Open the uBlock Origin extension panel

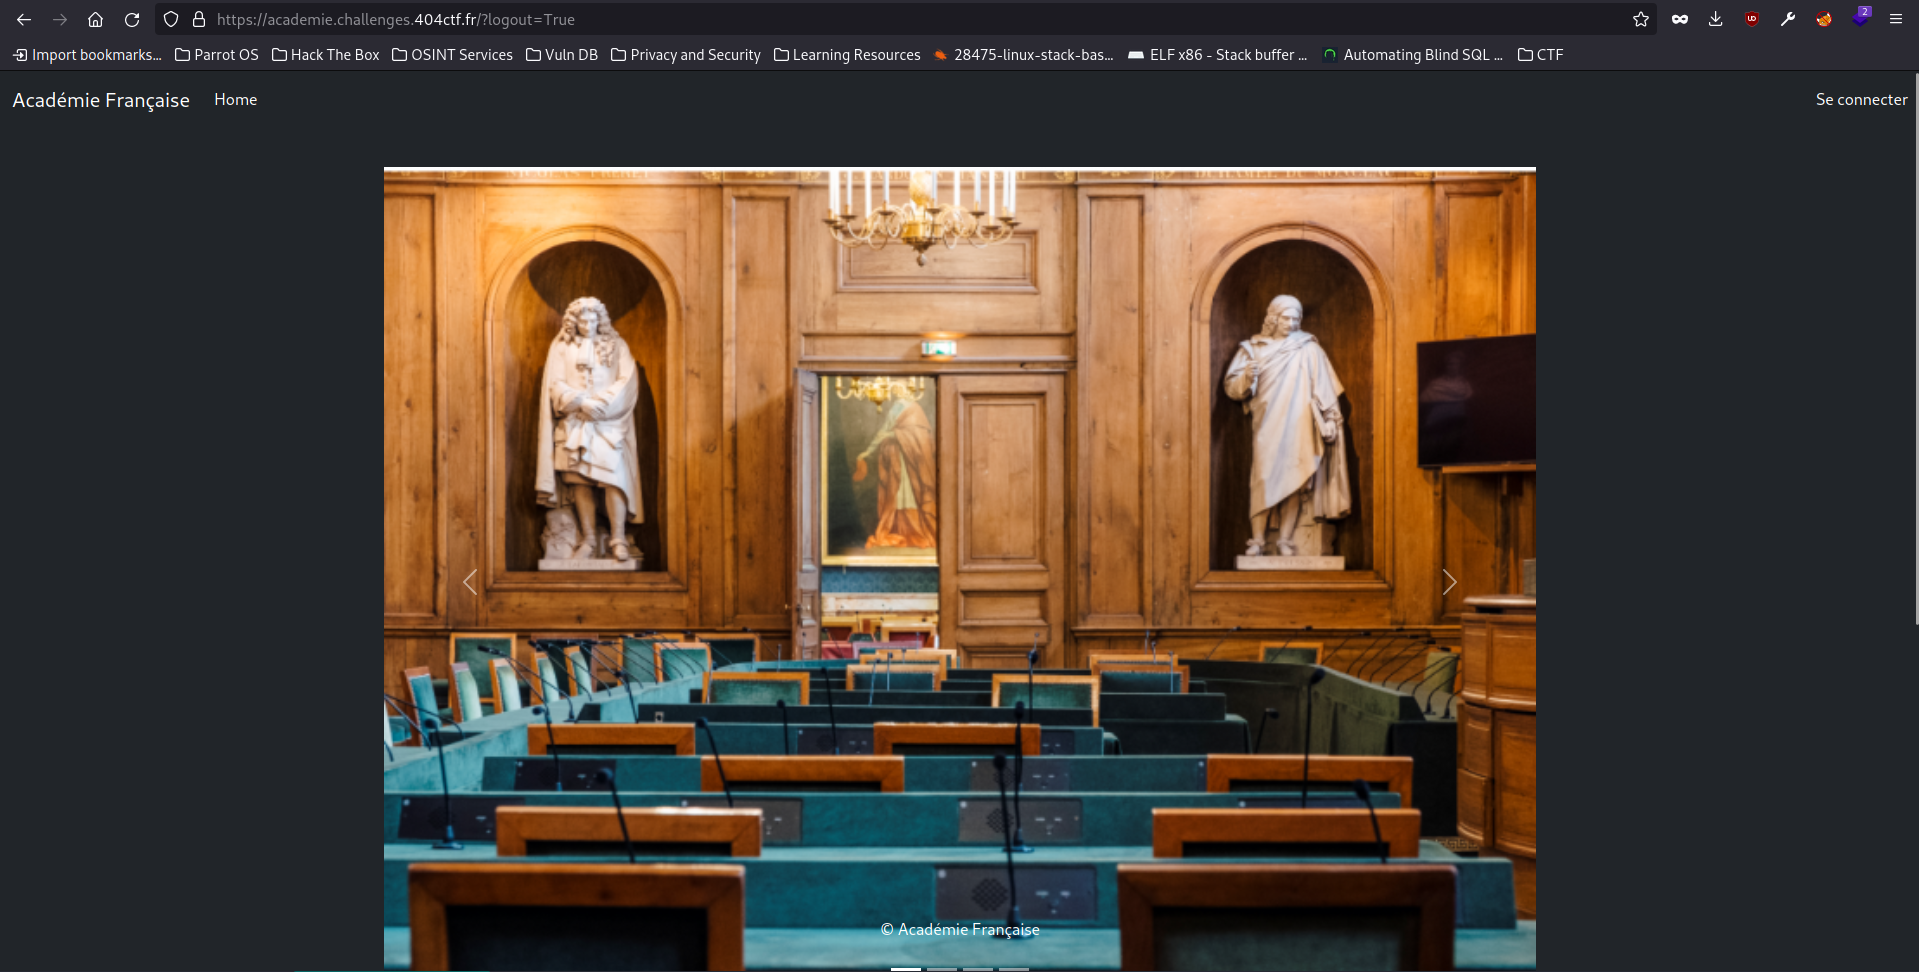pos(1752,19)
